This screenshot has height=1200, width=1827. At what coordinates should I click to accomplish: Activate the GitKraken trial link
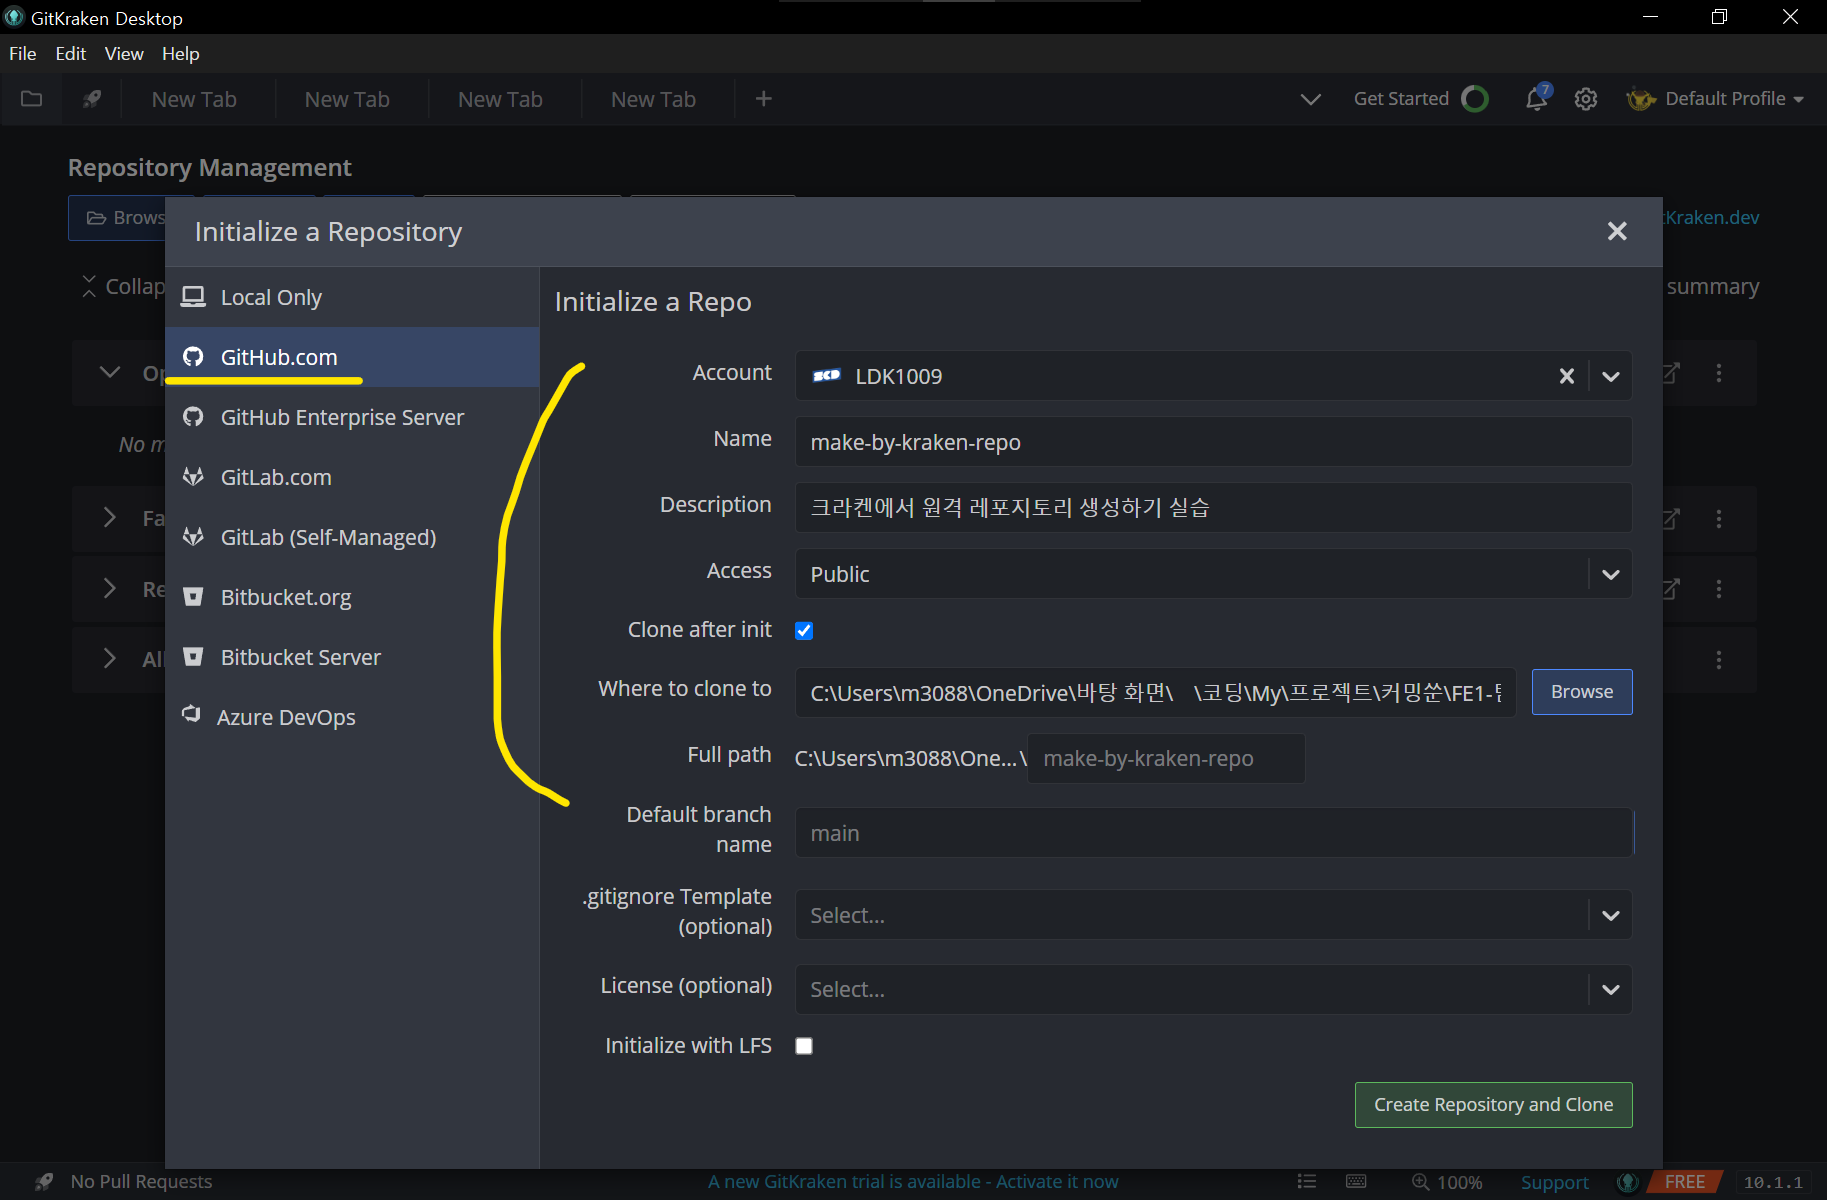[913, 1182]
